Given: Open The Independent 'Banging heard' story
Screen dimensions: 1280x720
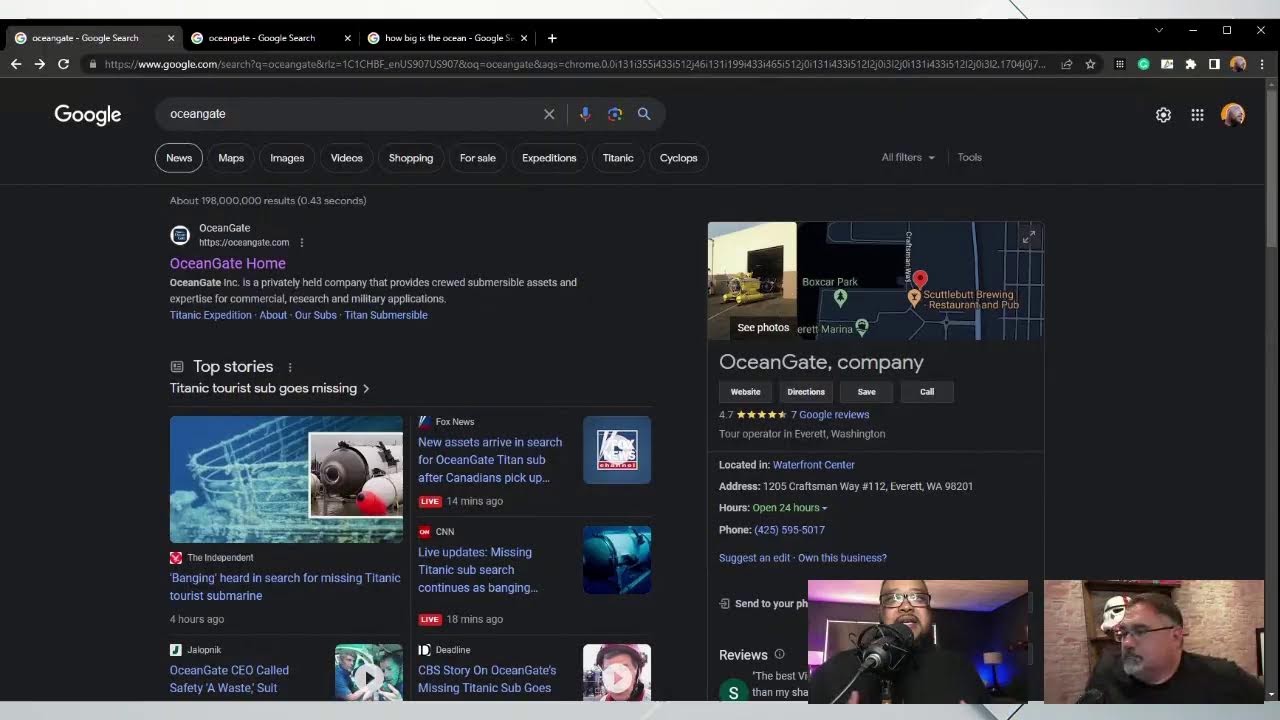Looking at the screenshot, I should tap(285, 587).
